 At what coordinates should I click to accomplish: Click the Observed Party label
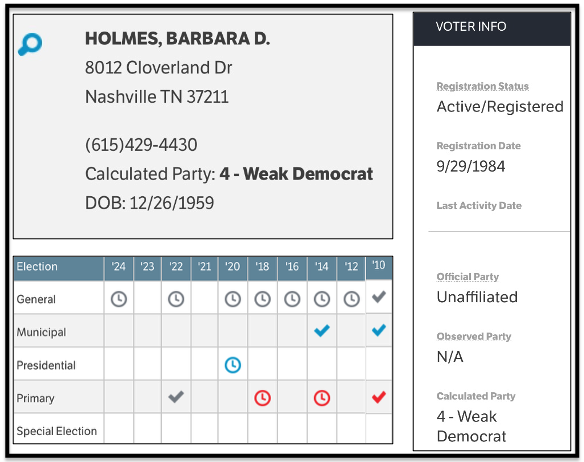(x=474, y=336)
